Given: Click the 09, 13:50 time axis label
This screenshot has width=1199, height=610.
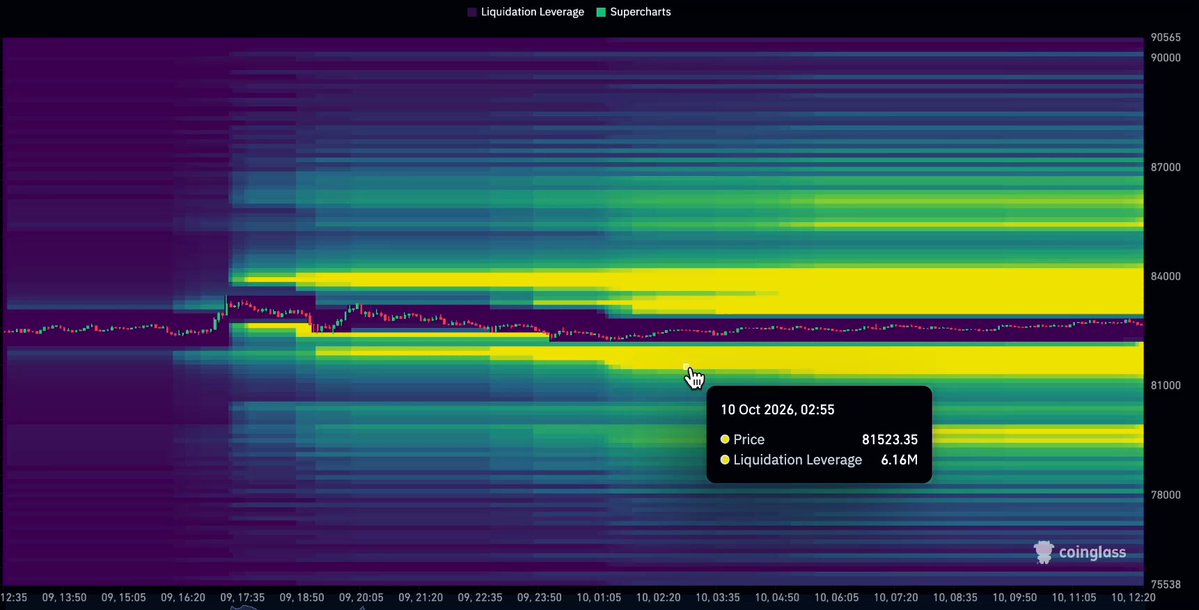Looking at the screenshot, I should click(x=64, y=598).
